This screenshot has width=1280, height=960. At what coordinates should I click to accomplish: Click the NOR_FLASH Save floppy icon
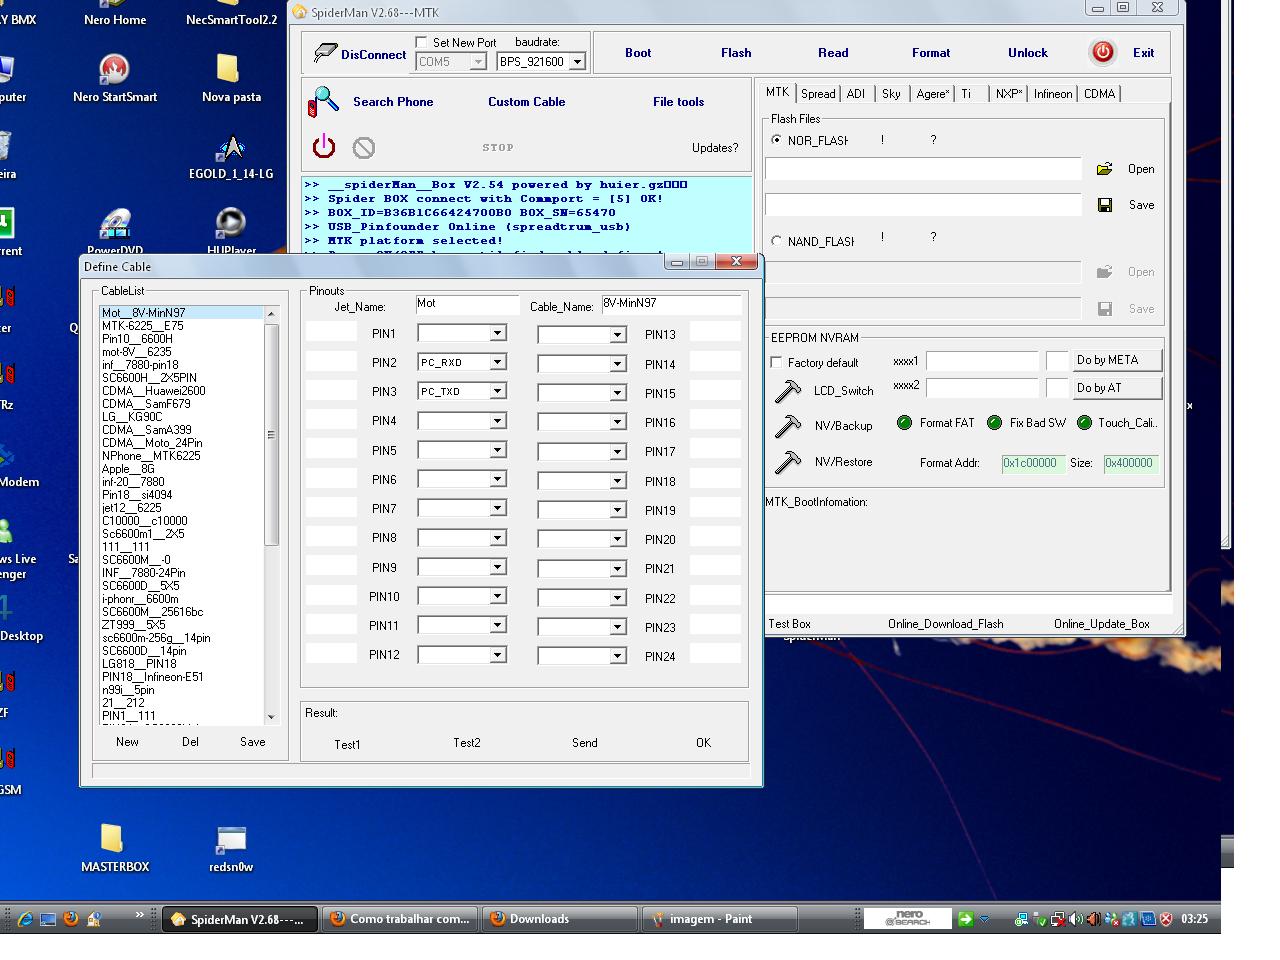(1105, 205)
